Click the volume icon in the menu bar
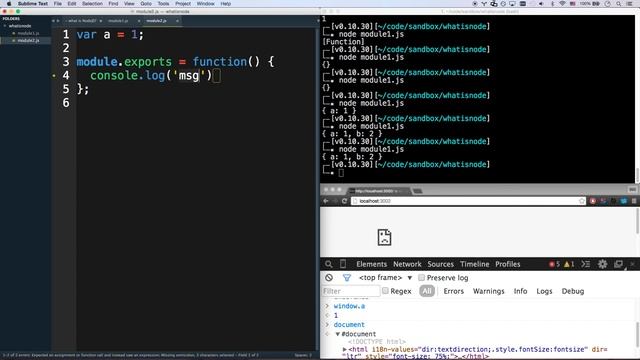This screenshot has height=360, width=640. 541,4
